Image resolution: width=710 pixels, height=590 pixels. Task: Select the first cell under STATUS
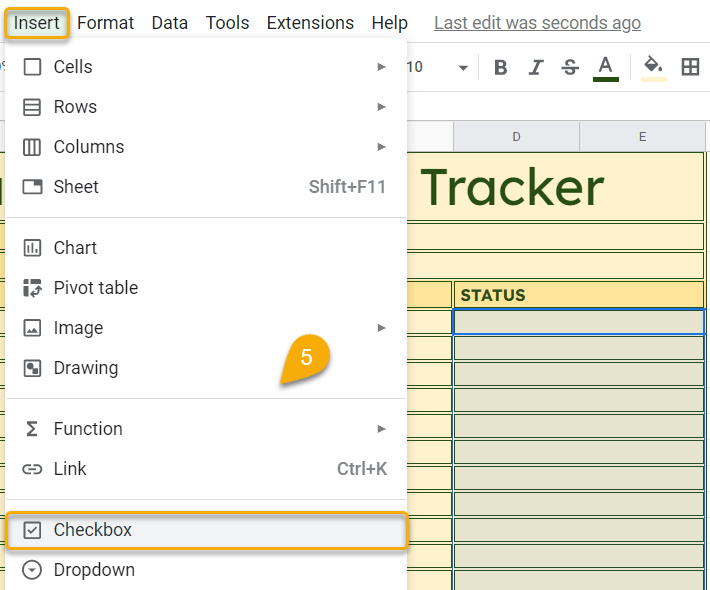click(579, 322)
